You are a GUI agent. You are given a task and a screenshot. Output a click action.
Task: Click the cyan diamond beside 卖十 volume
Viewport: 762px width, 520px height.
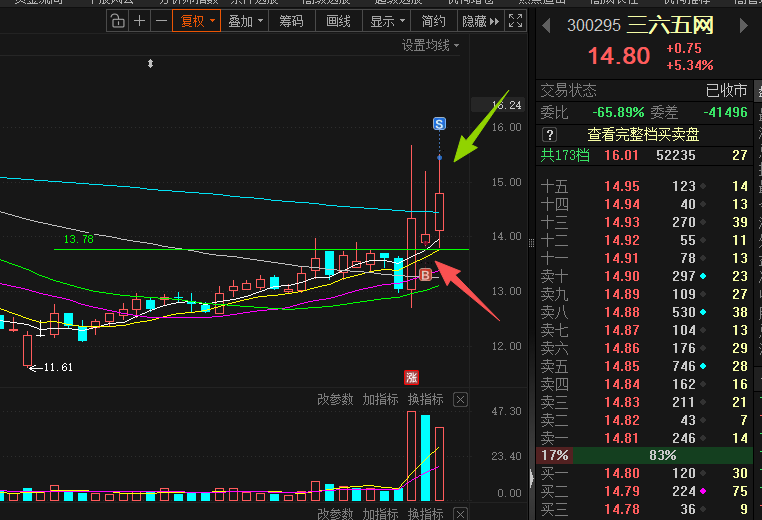tap(703, 276)
